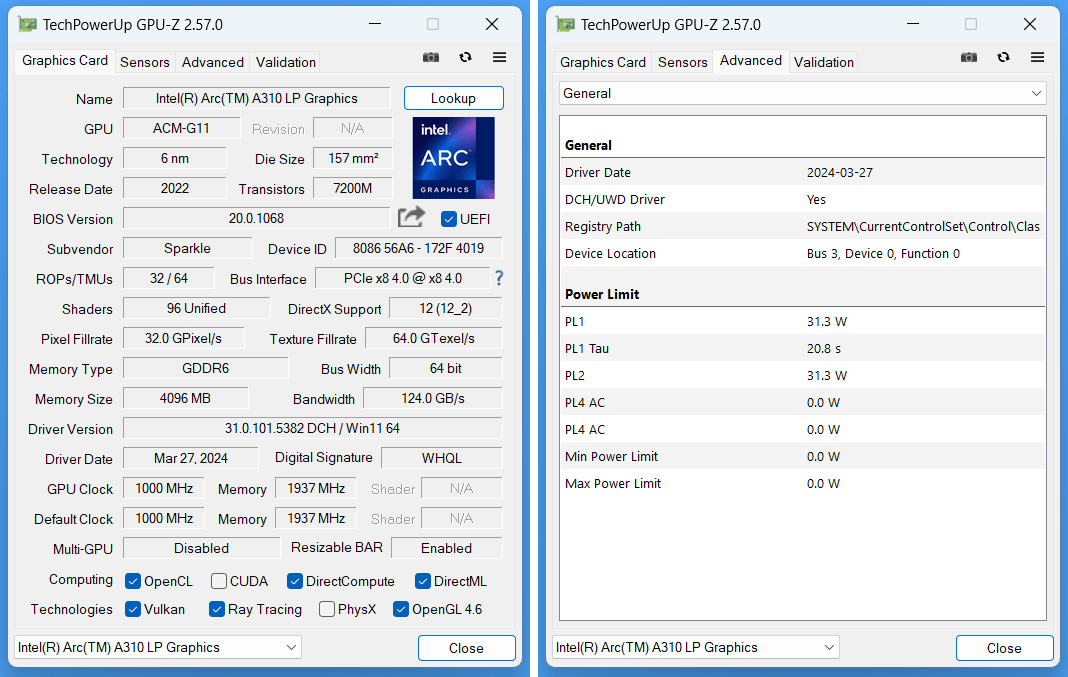Click the Device ID field
This screenshot has height=677, width=1068.
[419, 248]
